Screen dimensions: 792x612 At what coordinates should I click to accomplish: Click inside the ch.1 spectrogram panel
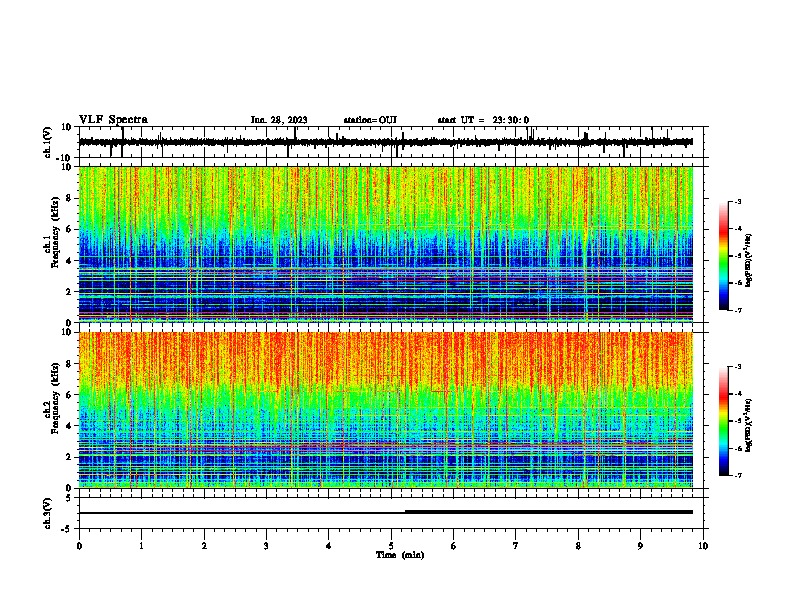click(x=386, y=244)
